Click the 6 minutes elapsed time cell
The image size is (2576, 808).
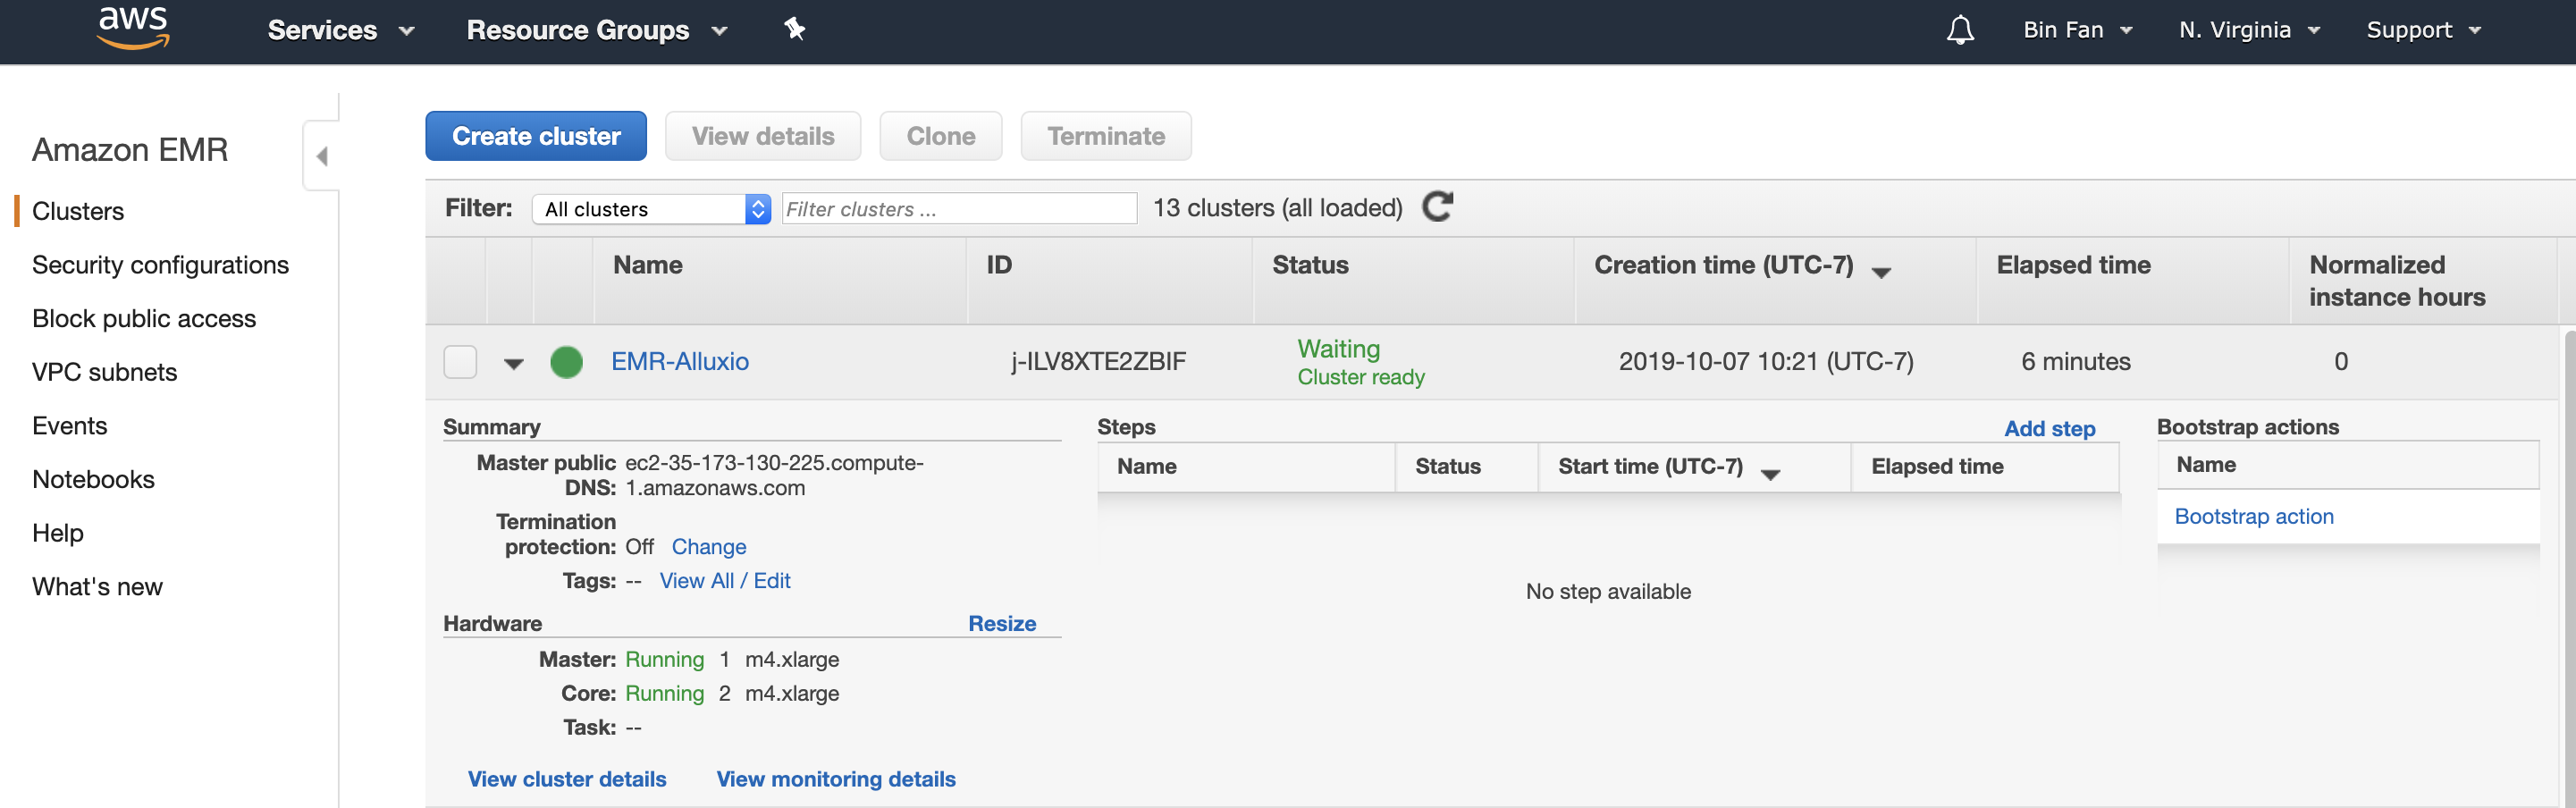click(2075, 361)
